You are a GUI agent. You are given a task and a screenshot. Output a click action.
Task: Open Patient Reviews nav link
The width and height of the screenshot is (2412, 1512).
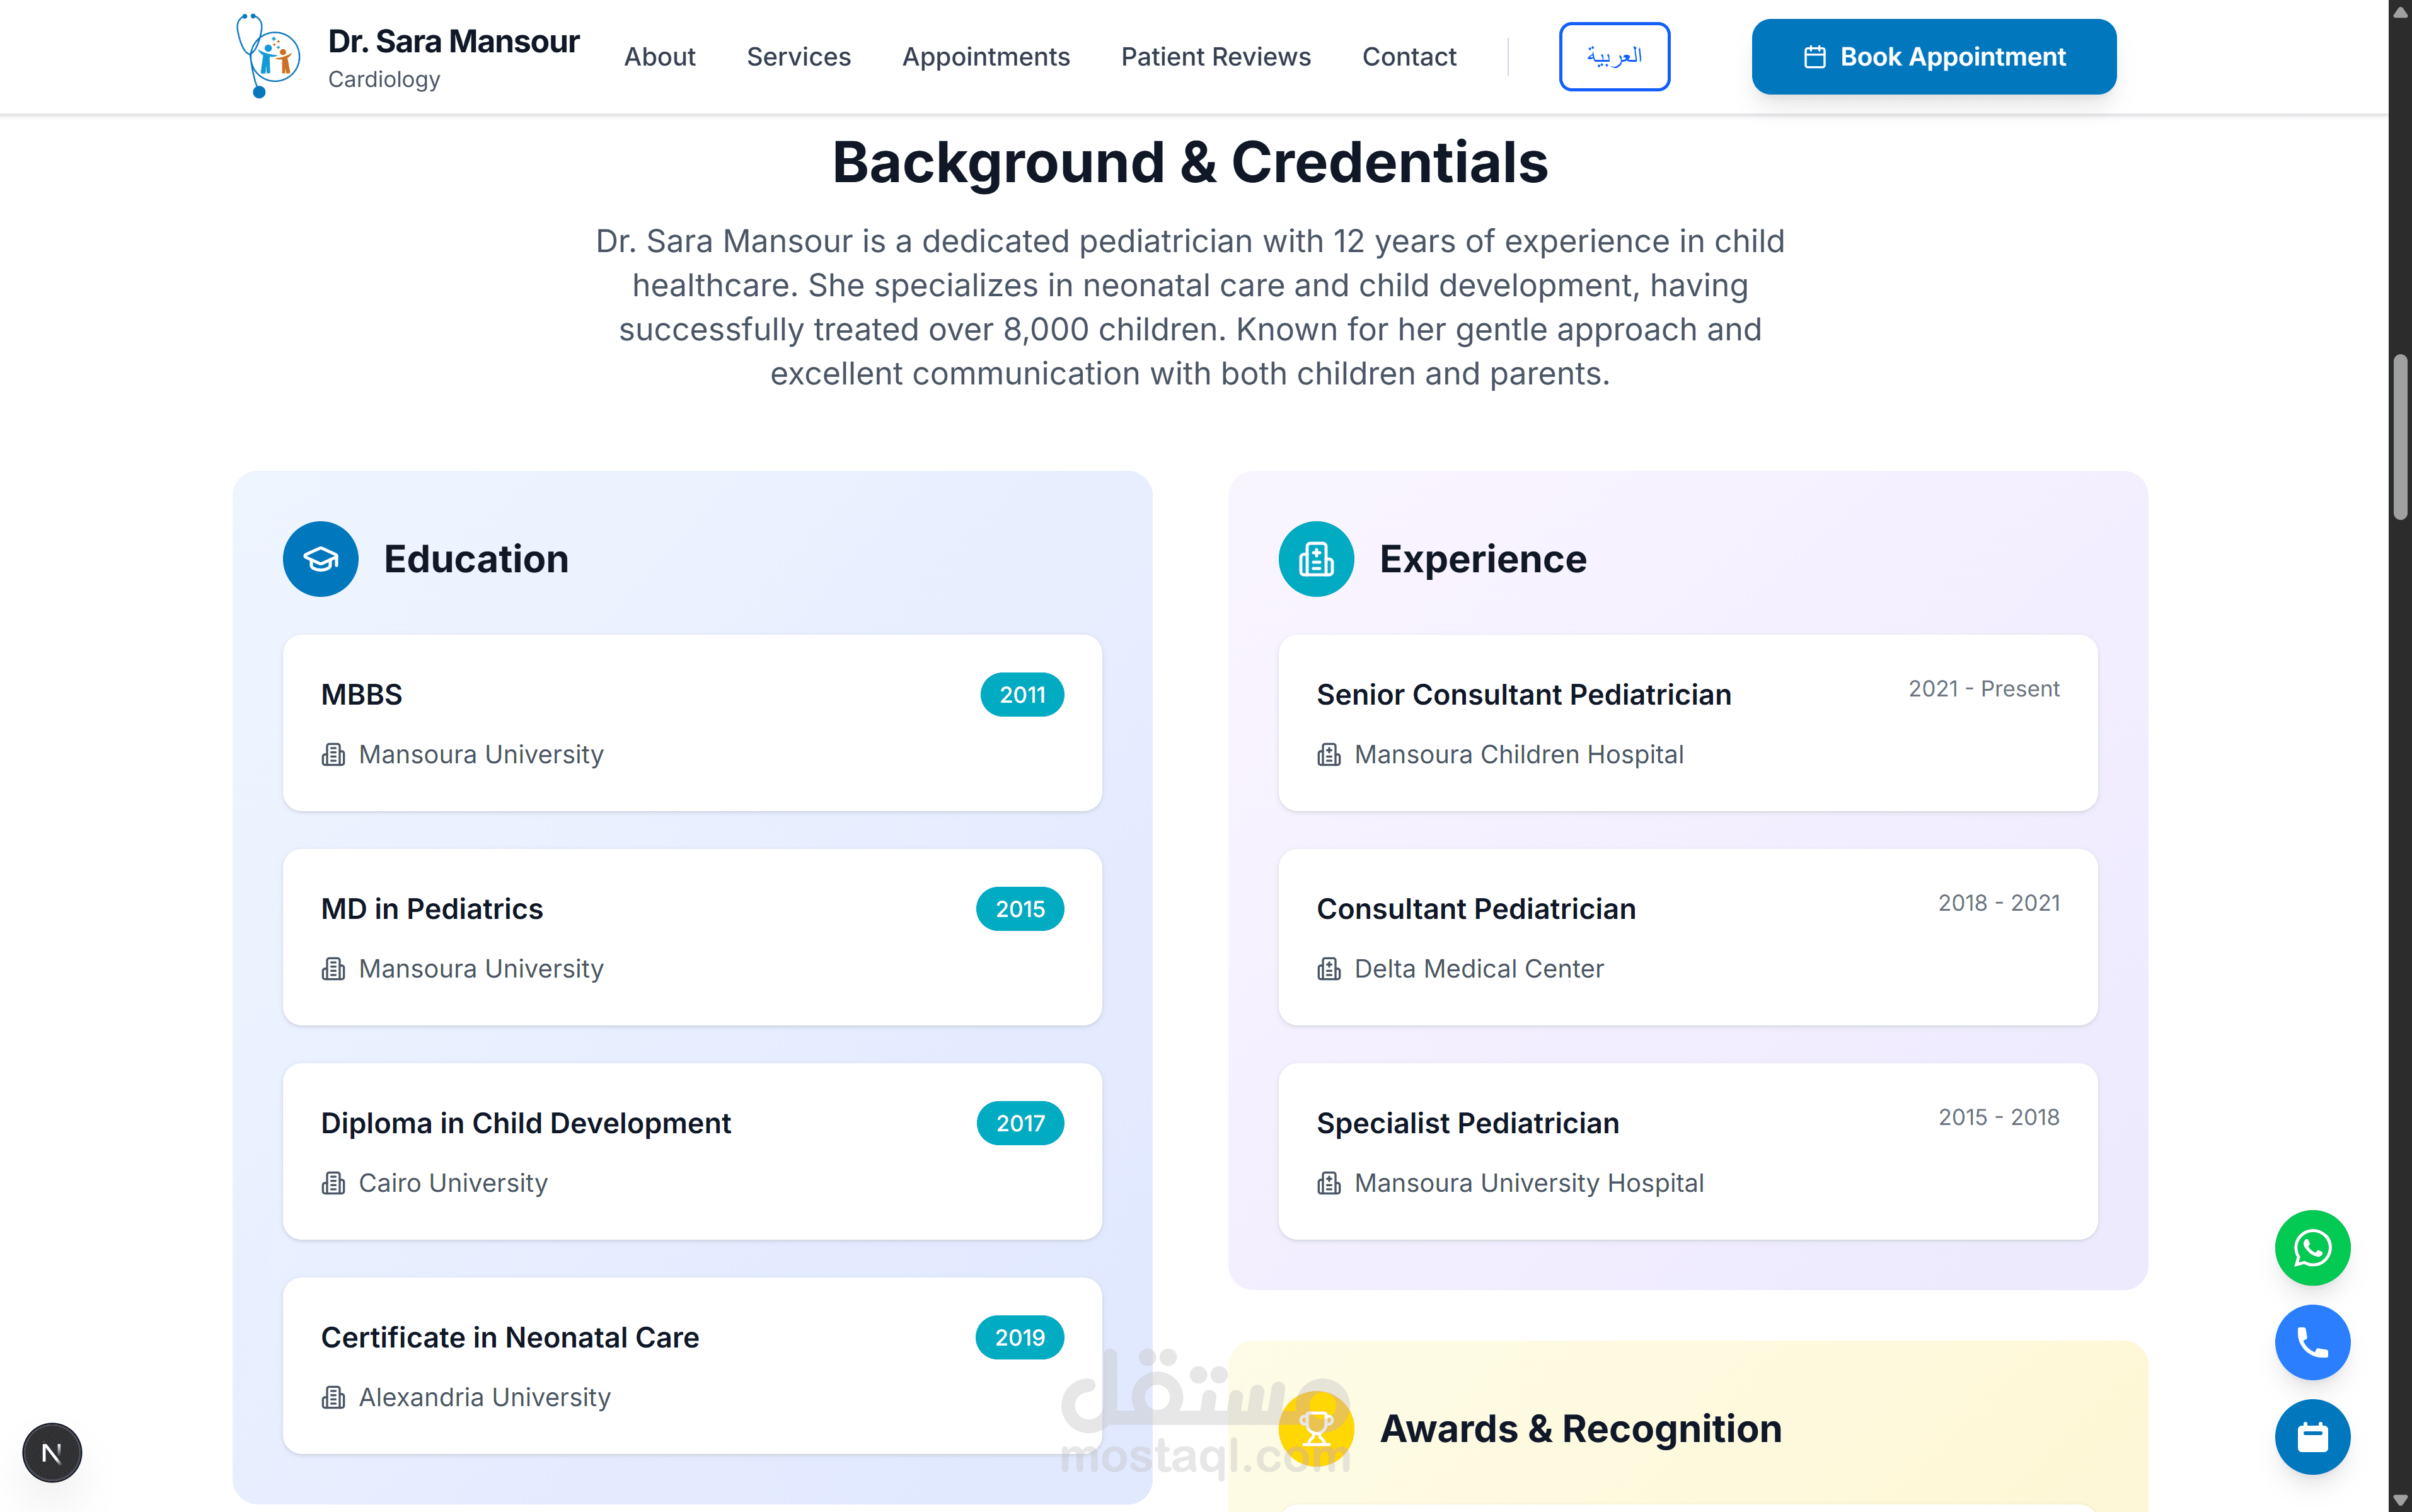[1215, 57]
